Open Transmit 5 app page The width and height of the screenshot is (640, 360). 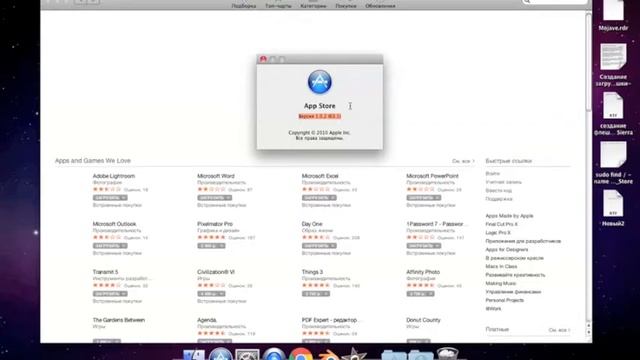tap(105, 272)
